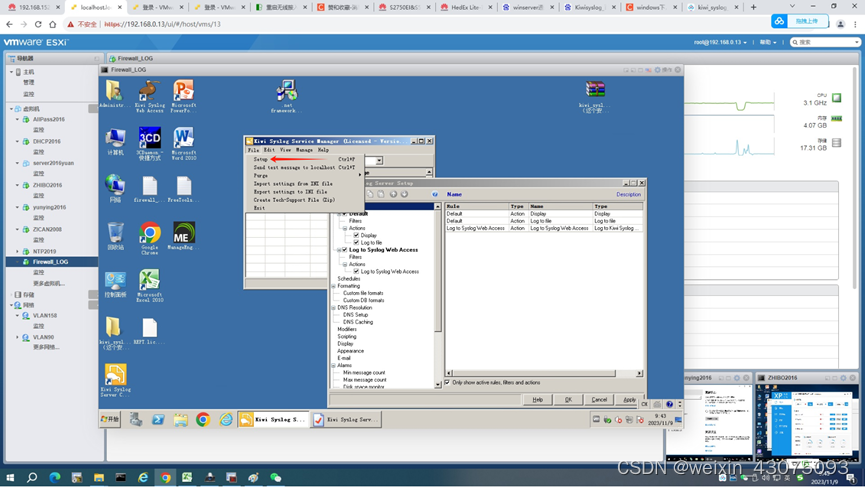Click the Chrome icon in VM taskbar

click(203, 420)
